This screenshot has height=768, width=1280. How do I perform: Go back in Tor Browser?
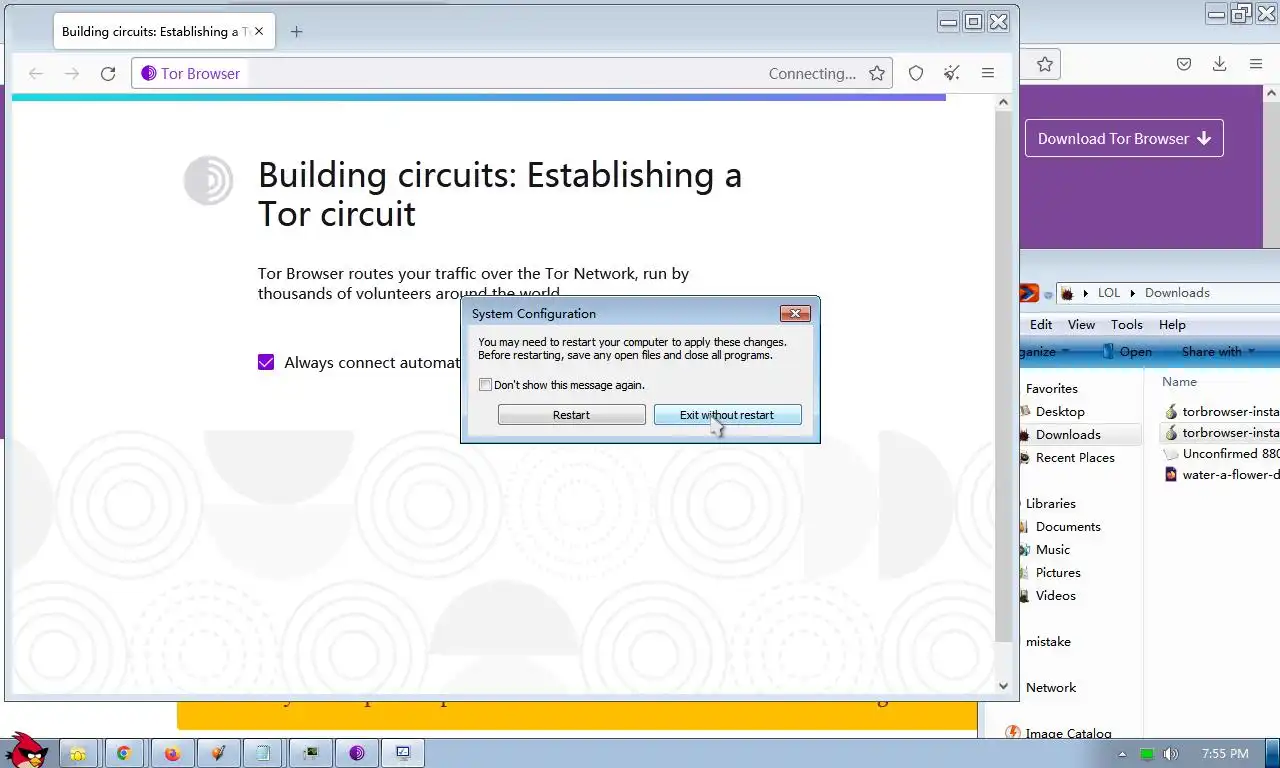pyautogui.click(x=36, y=73)
